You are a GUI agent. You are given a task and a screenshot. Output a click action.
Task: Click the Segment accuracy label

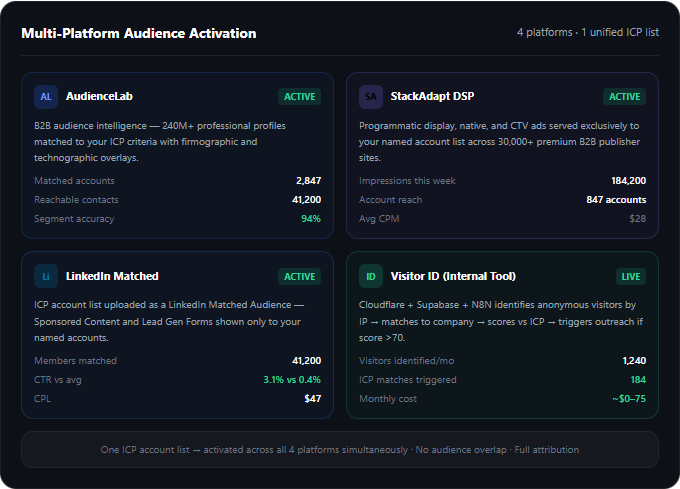coord(74,219)
